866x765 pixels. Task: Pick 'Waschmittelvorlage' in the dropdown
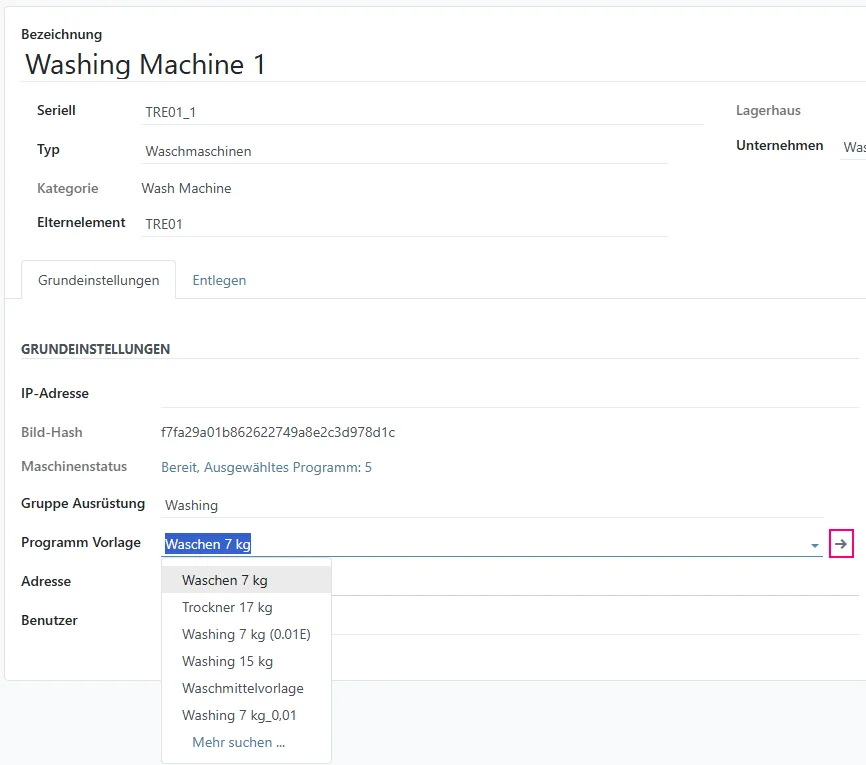243,688
